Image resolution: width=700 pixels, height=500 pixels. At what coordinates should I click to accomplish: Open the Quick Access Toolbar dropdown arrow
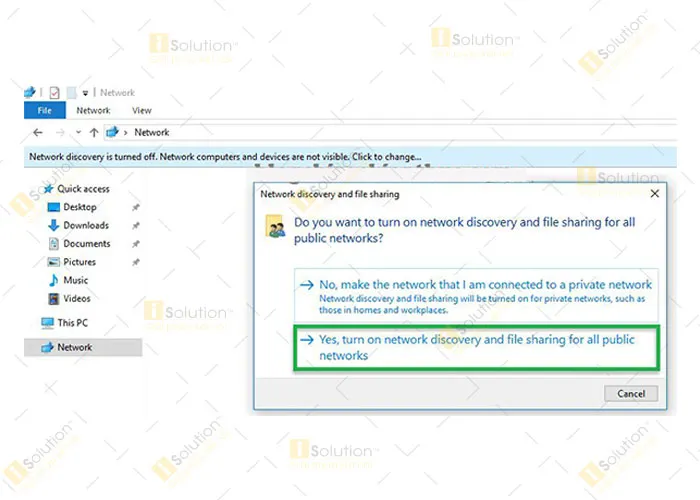click(x=86, y=93)
